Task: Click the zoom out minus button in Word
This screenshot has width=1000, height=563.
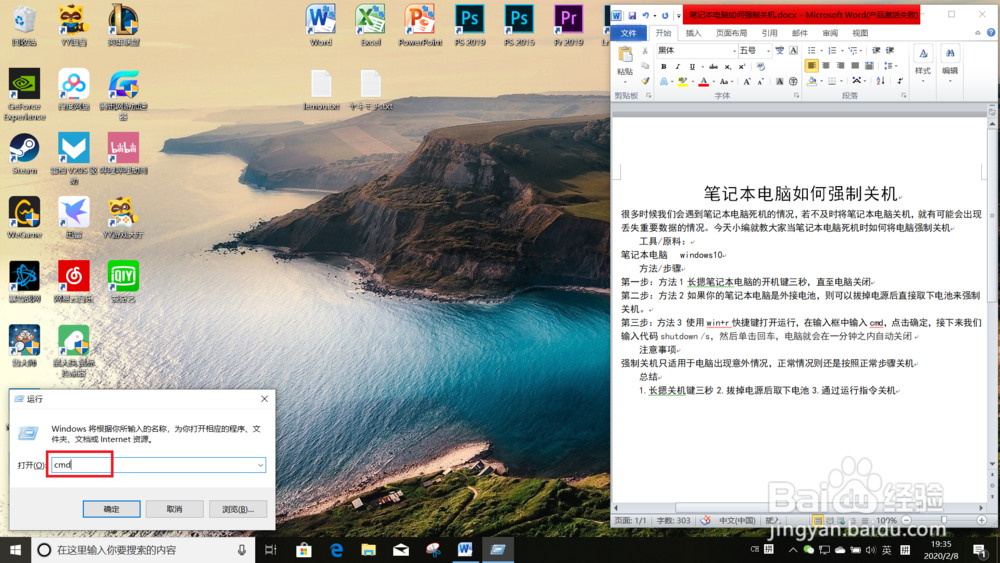Action: click(x=906, y=520)
